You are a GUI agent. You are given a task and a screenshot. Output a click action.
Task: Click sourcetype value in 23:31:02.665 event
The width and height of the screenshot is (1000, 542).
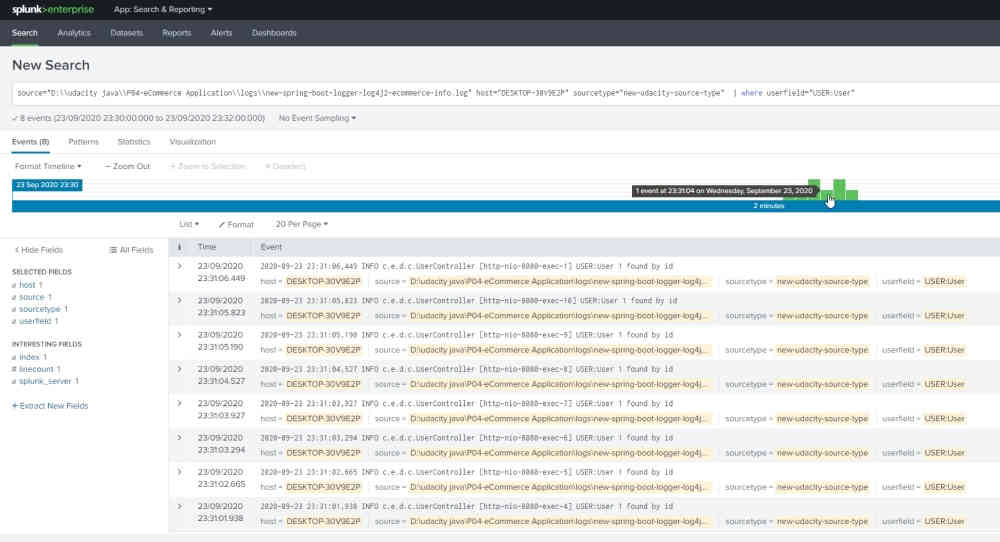coord(822,488)
